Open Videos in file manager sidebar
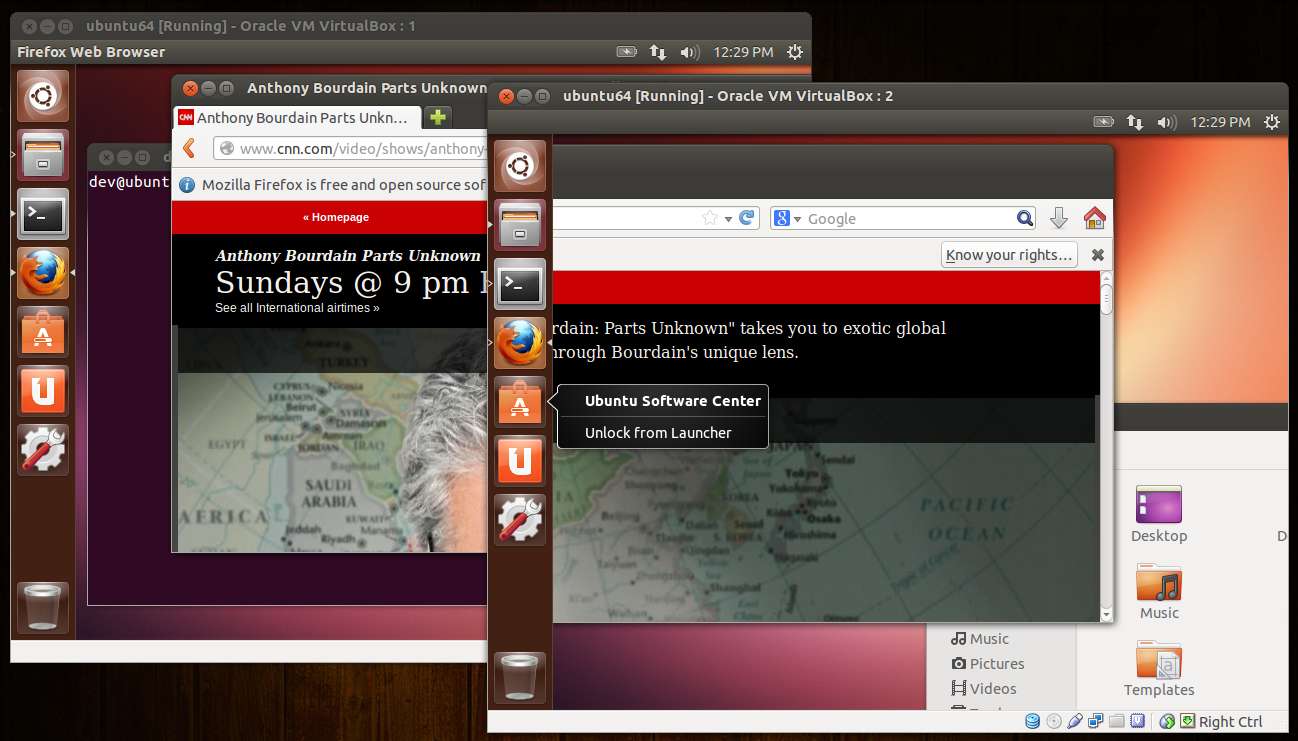1298x741 pixels. (x=983, y=688)
